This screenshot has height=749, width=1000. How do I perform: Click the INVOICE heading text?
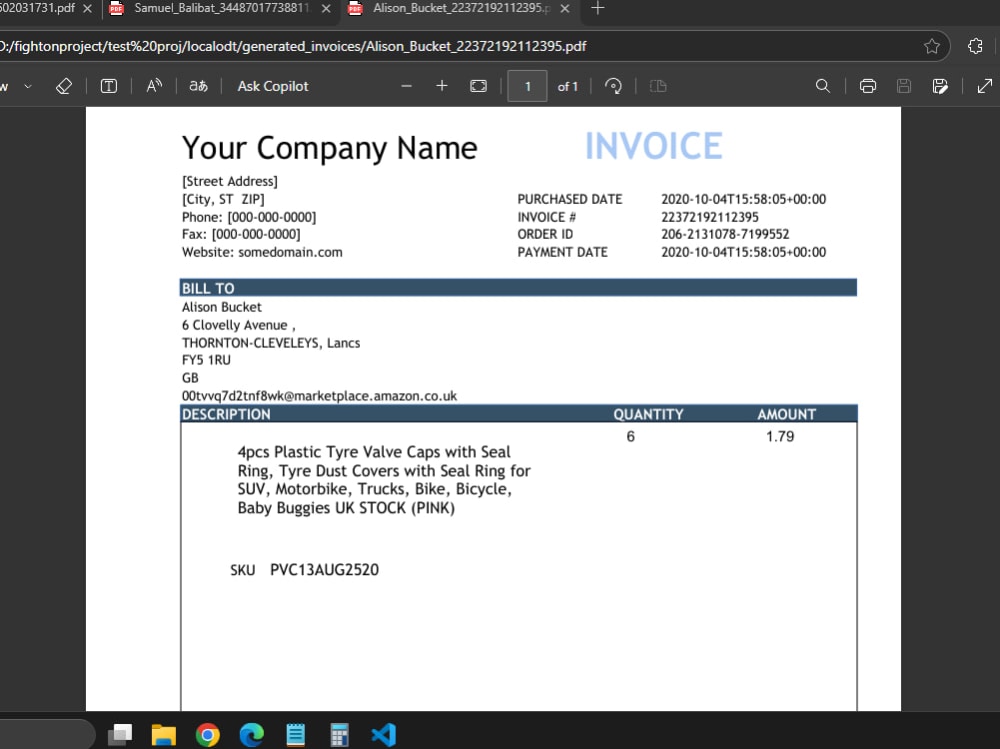pos(654,146)
